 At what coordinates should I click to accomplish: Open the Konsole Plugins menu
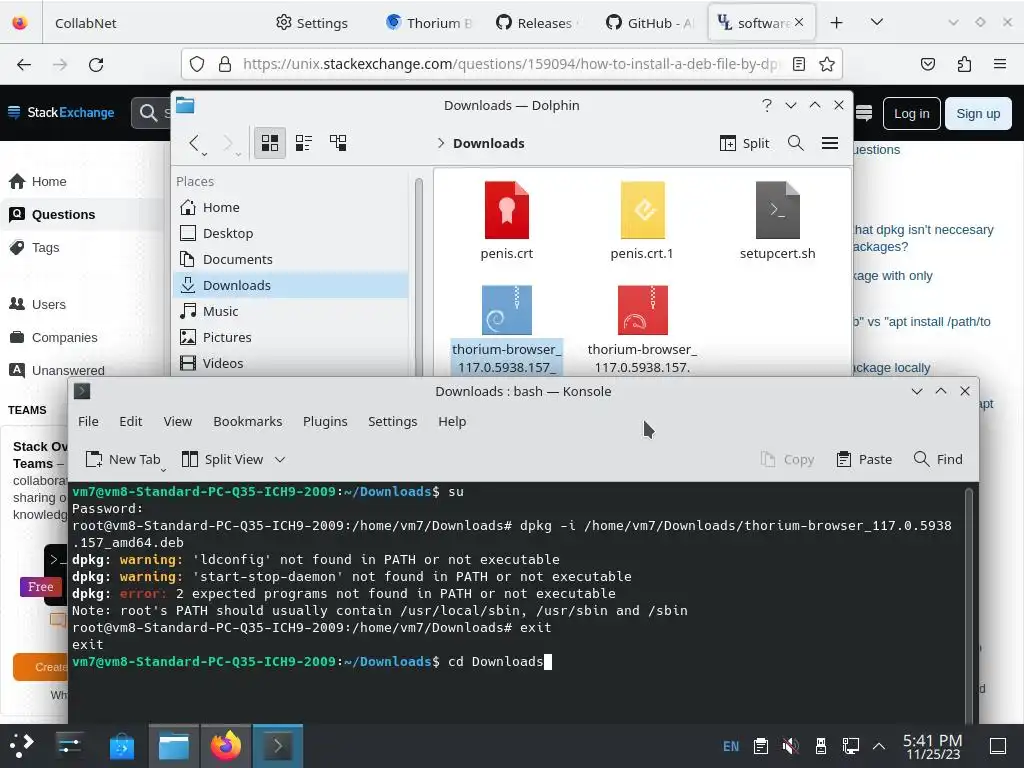tap(325, 421)
